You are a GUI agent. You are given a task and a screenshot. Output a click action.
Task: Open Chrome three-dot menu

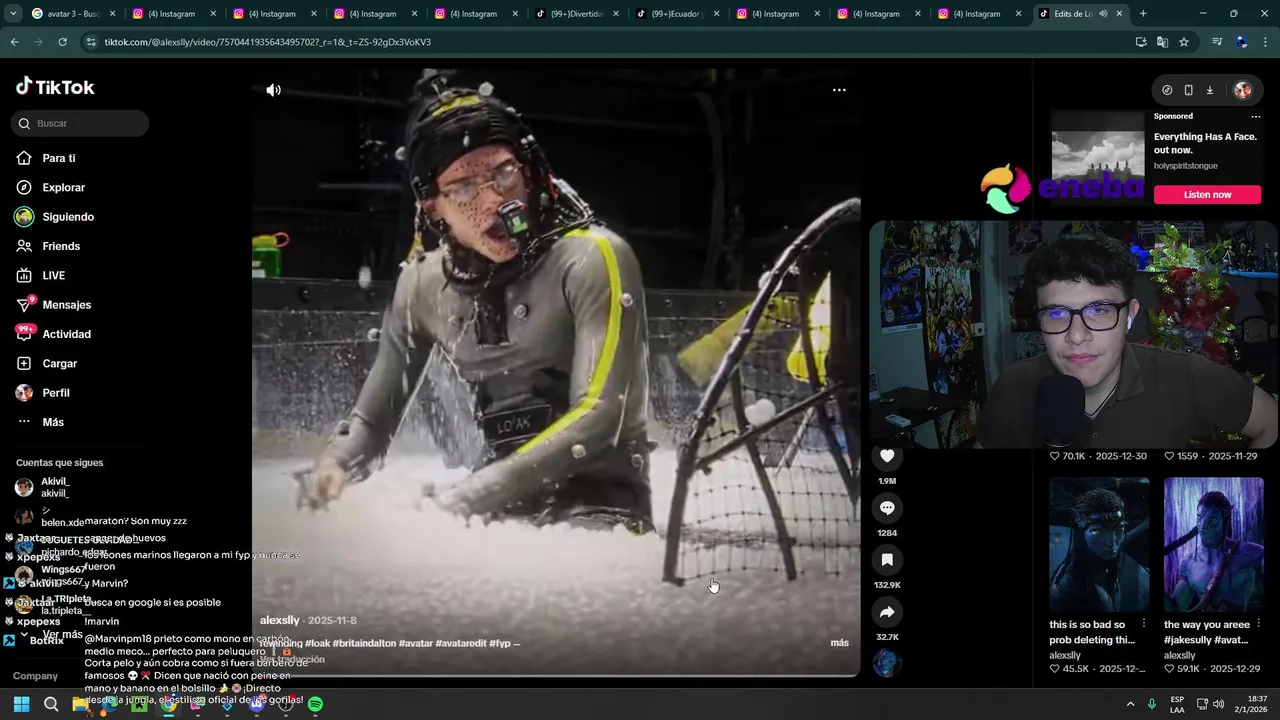tap(1266, 42)
